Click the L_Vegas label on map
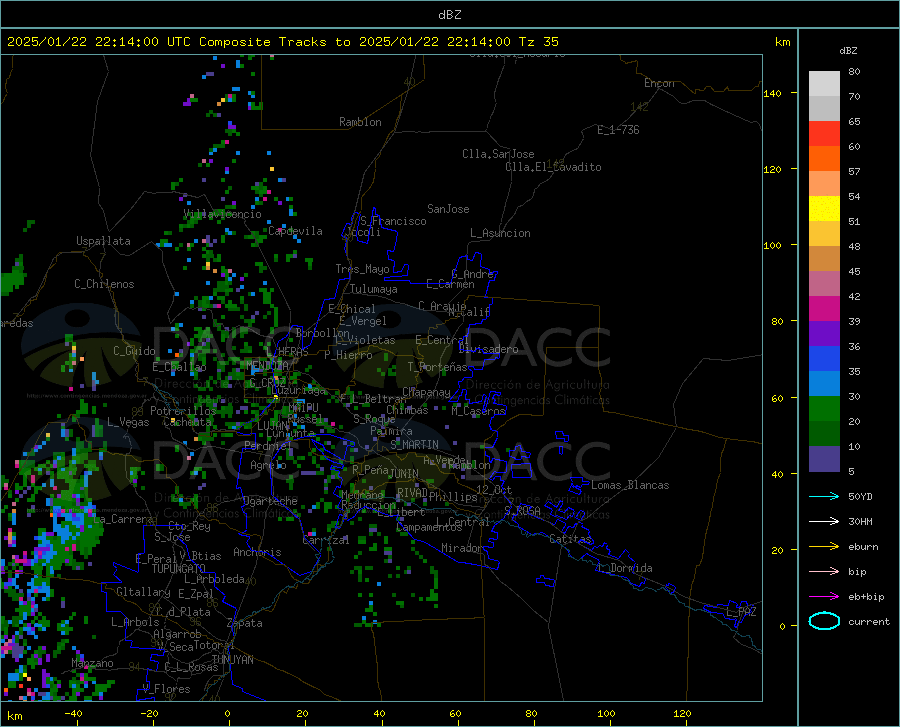 coord(128,422)
